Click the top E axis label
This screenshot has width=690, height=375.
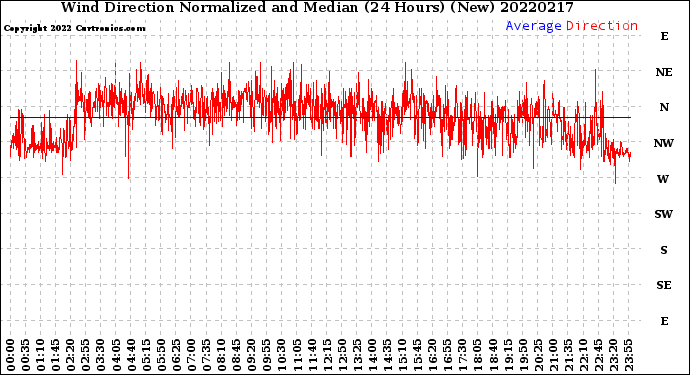pyautogui.click(x=664, y=36)
